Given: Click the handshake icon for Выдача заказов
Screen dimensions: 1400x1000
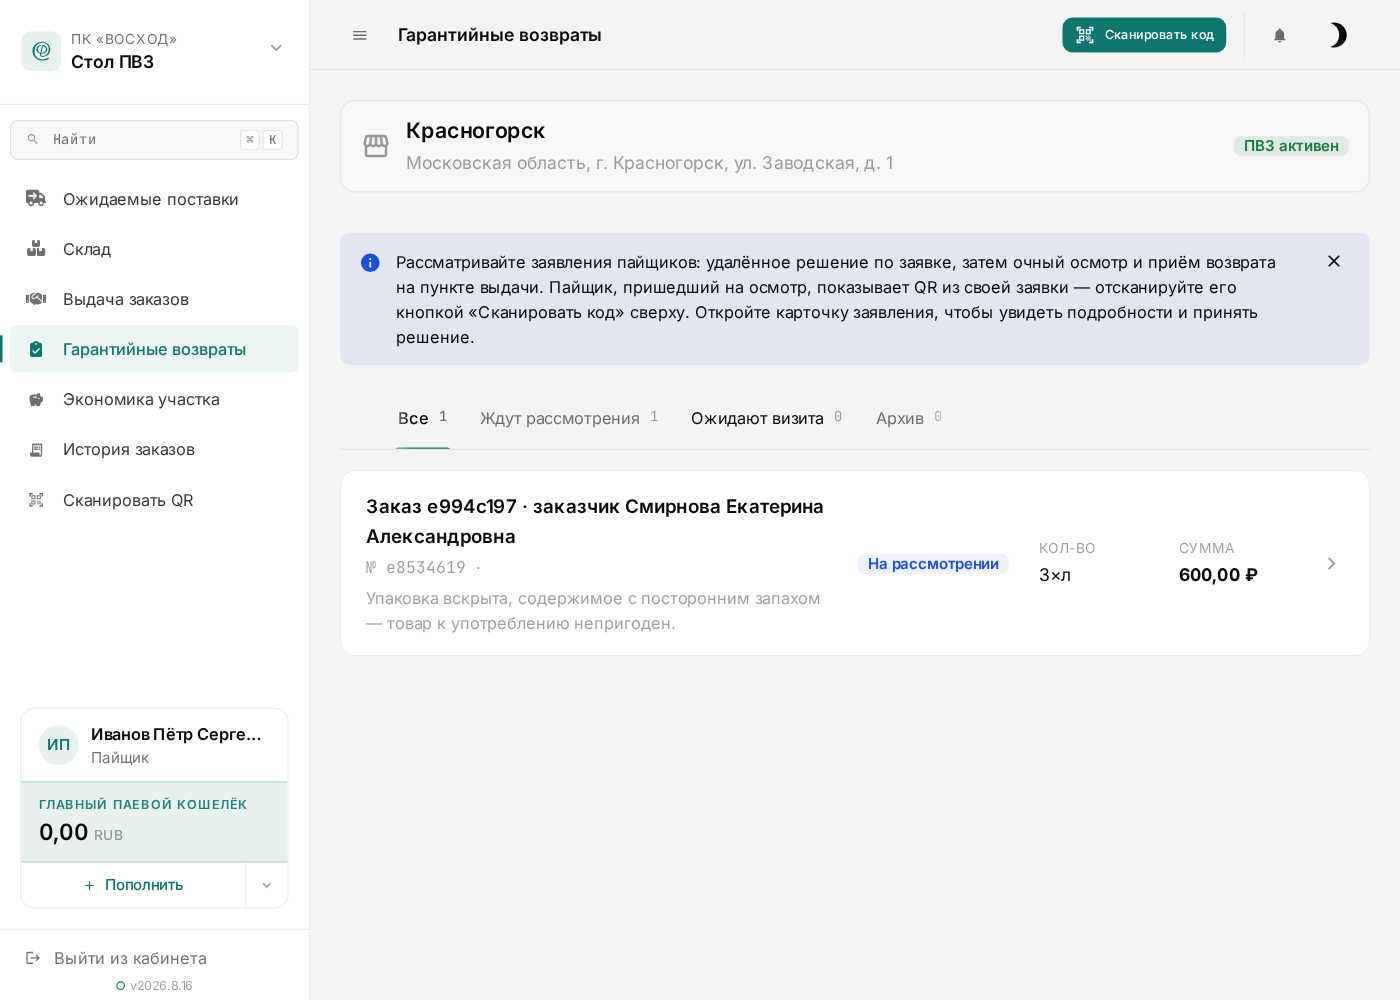Looking at the screenshot, I should coord(36,299).
